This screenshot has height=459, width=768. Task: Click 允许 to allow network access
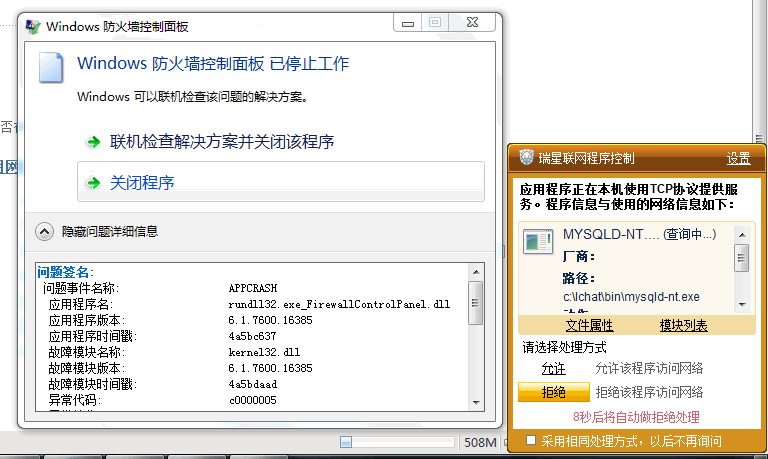[553, 368]
